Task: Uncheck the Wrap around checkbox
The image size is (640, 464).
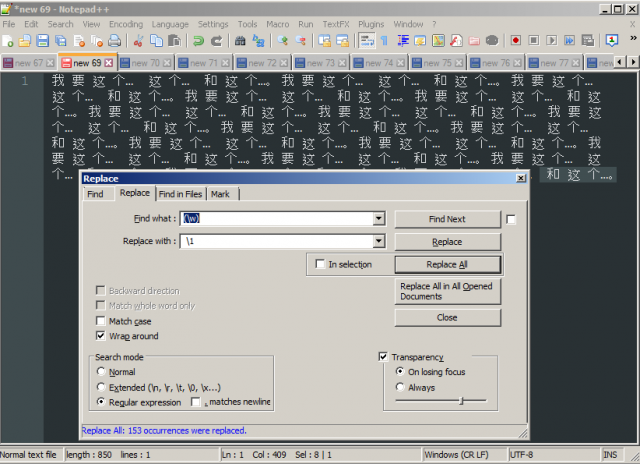Action: (101, 336)
